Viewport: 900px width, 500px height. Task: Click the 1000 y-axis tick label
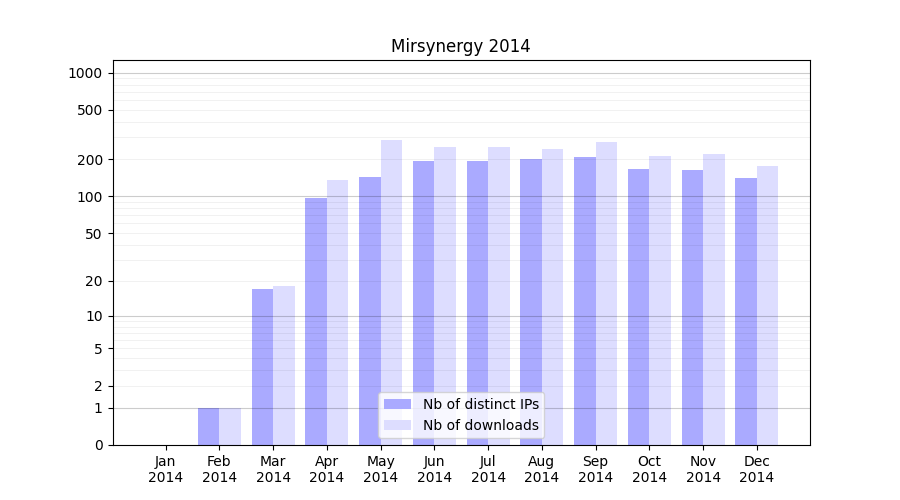click(x=85, y=73)
